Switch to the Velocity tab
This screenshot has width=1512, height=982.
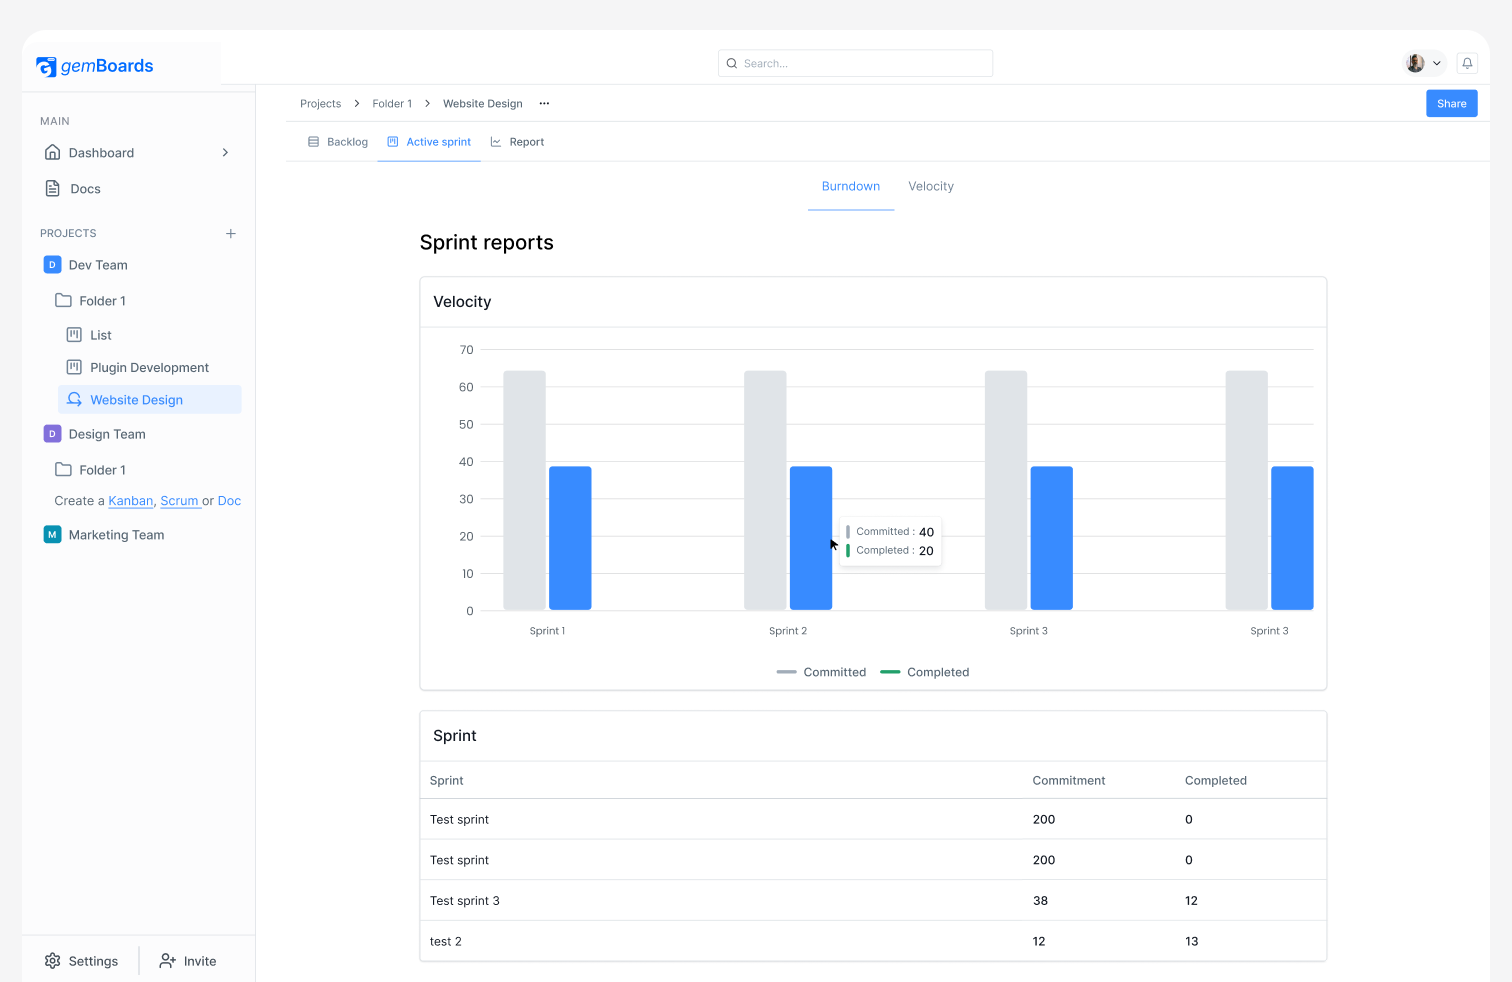click(930, 186)
